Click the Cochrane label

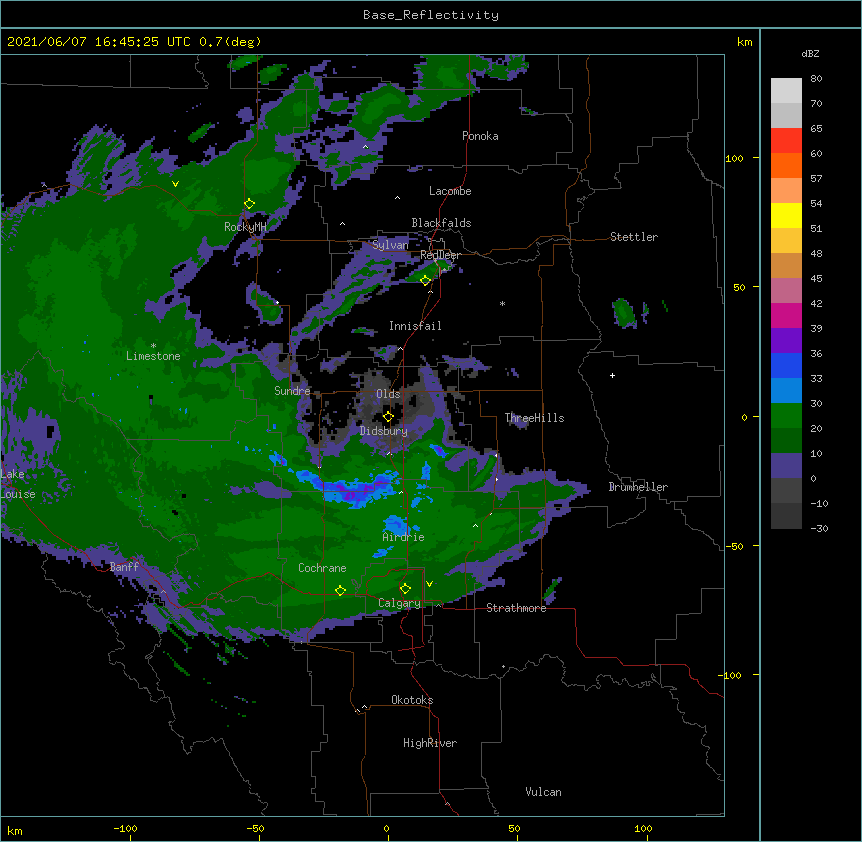coord(322,568)
